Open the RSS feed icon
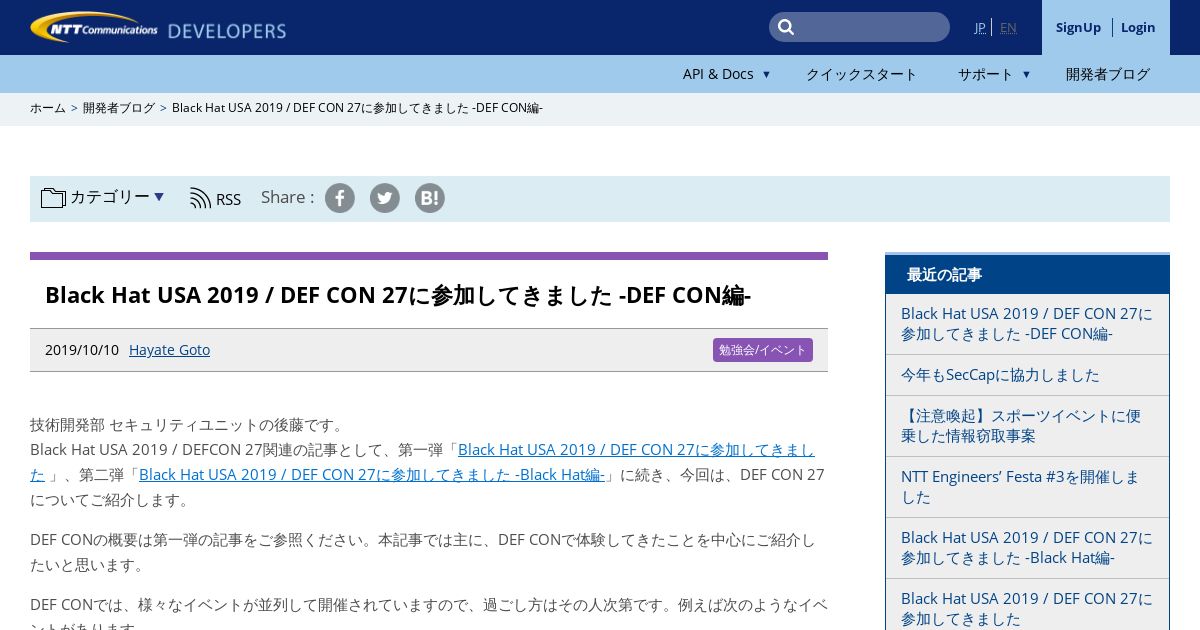Screen dimensions: 1200x630 click(200, 198)
